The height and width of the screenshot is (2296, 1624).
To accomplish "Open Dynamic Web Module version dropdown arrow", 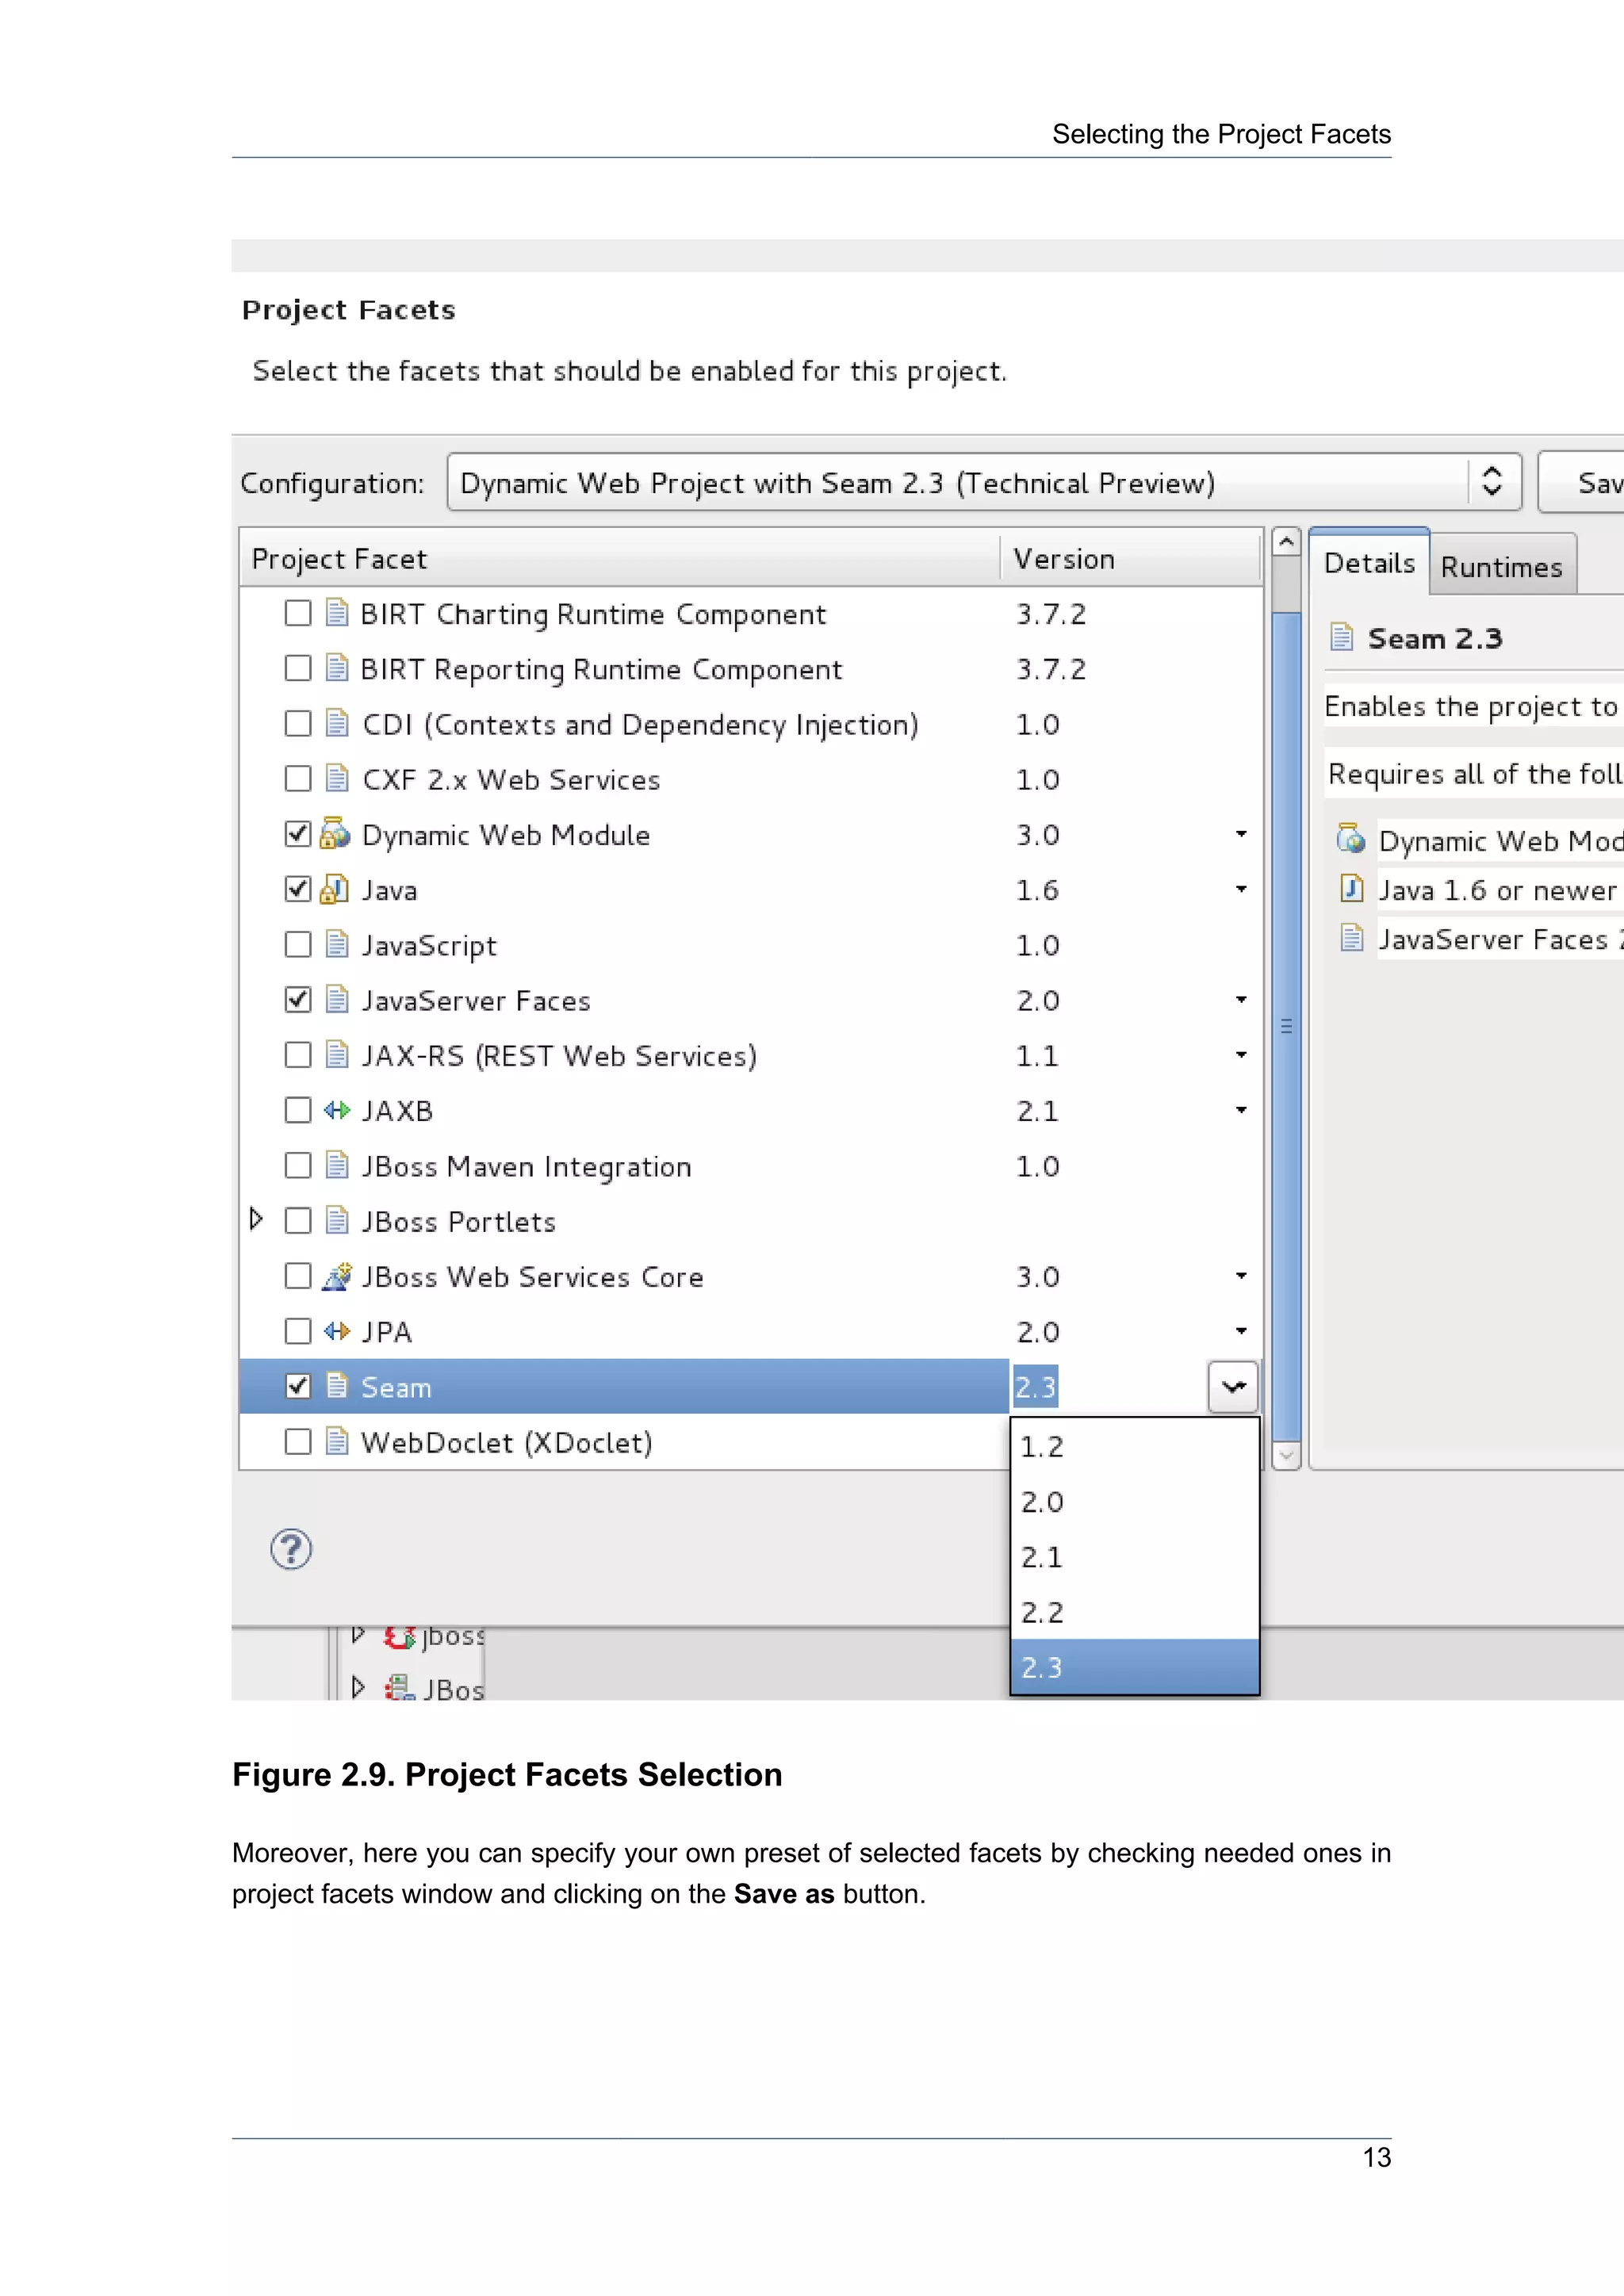I will tap(1241, 833).
